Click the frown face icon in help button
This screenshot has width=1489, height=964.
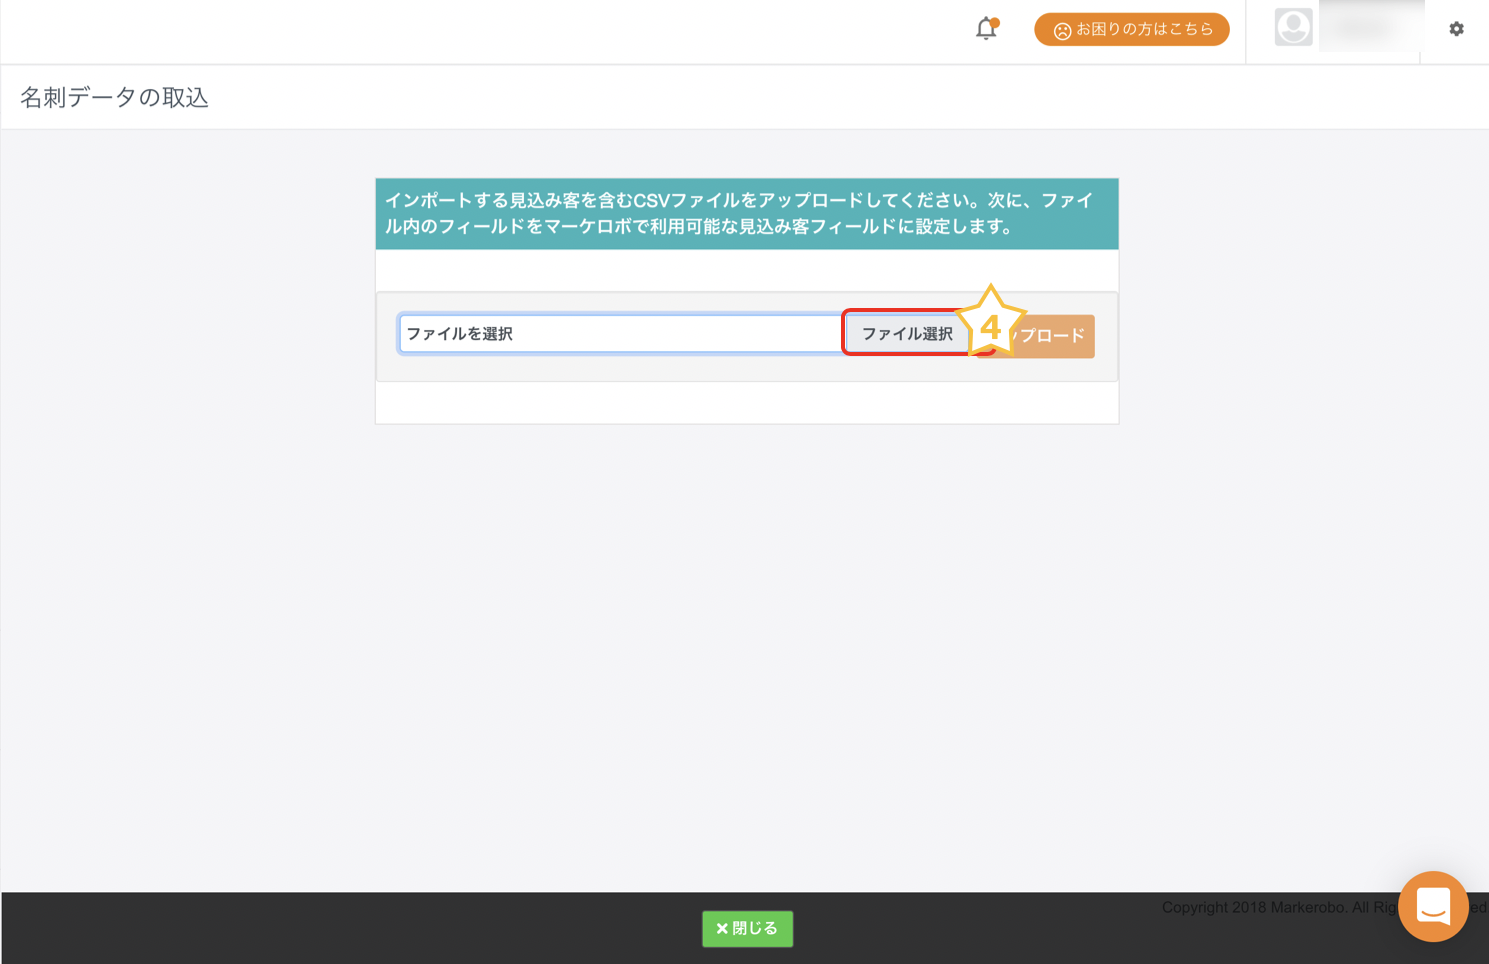[x=1062, y=31]
